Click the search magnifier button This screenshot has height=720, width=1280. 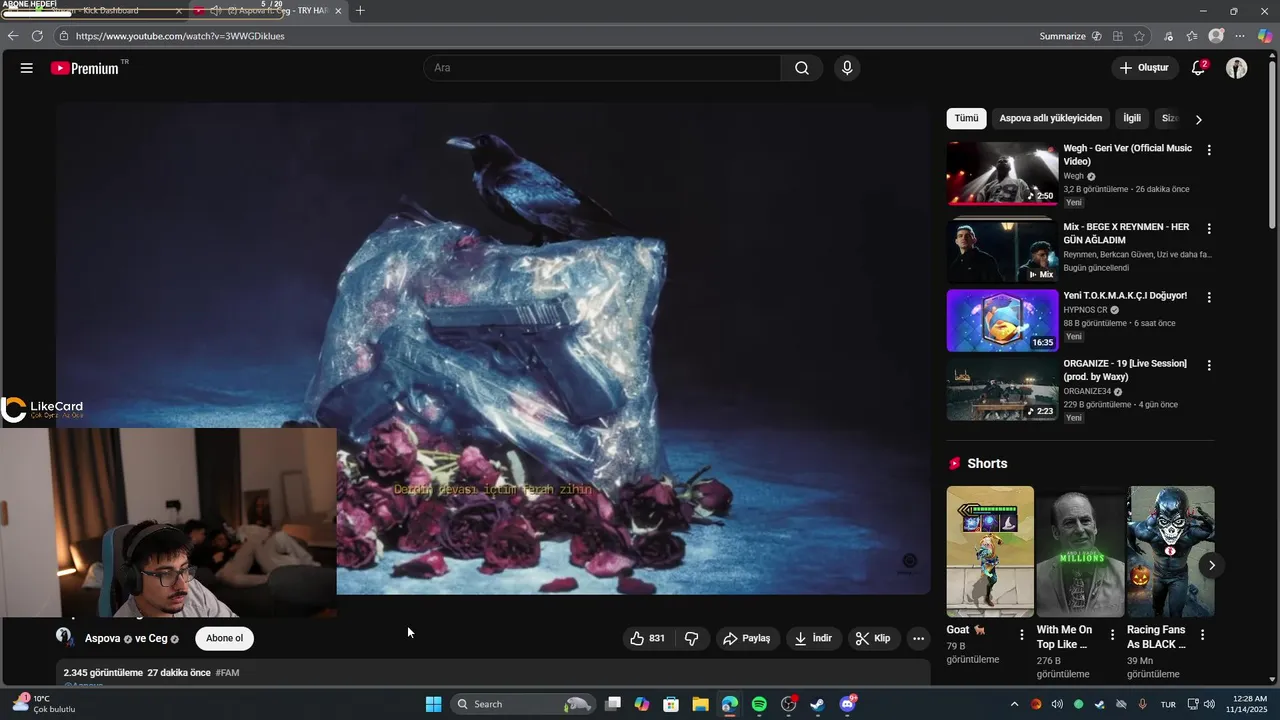coord(802,68)
